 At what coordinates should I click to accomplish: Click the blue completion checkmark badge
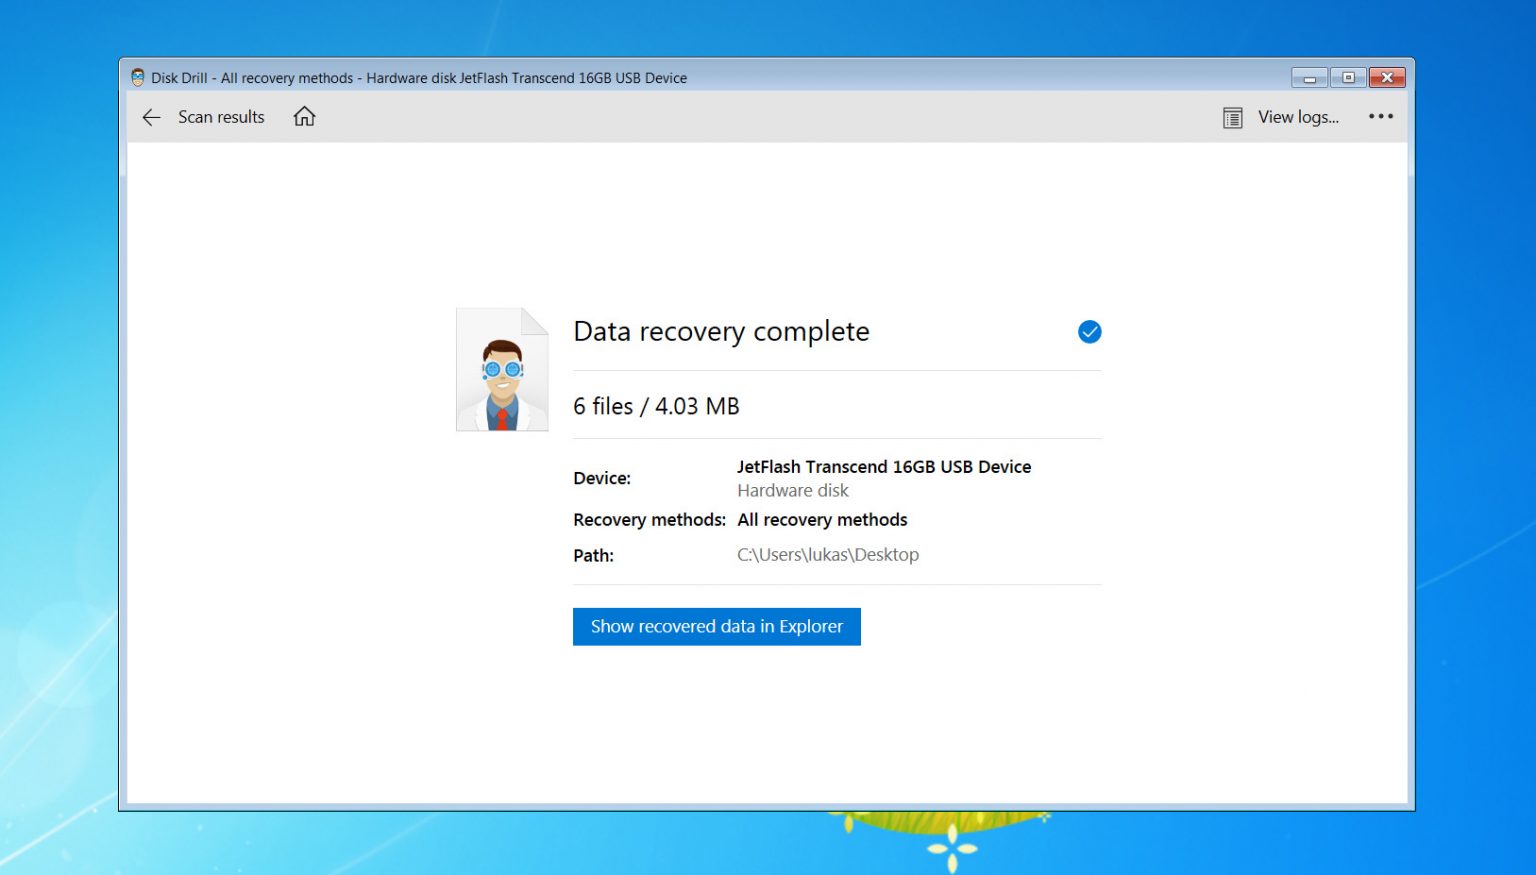pyautogui.click(x=1089, y=331)
